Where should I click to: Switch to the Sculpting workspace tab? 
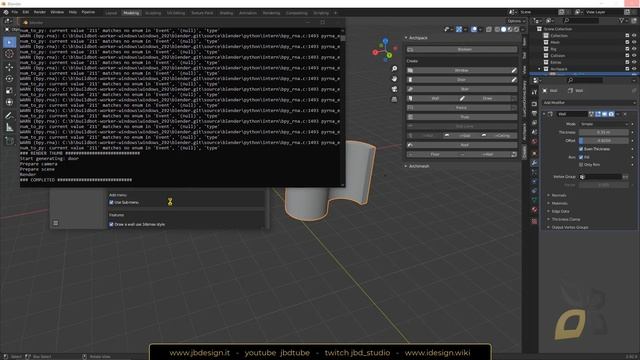pyautogui.click(x=153, y=13)
